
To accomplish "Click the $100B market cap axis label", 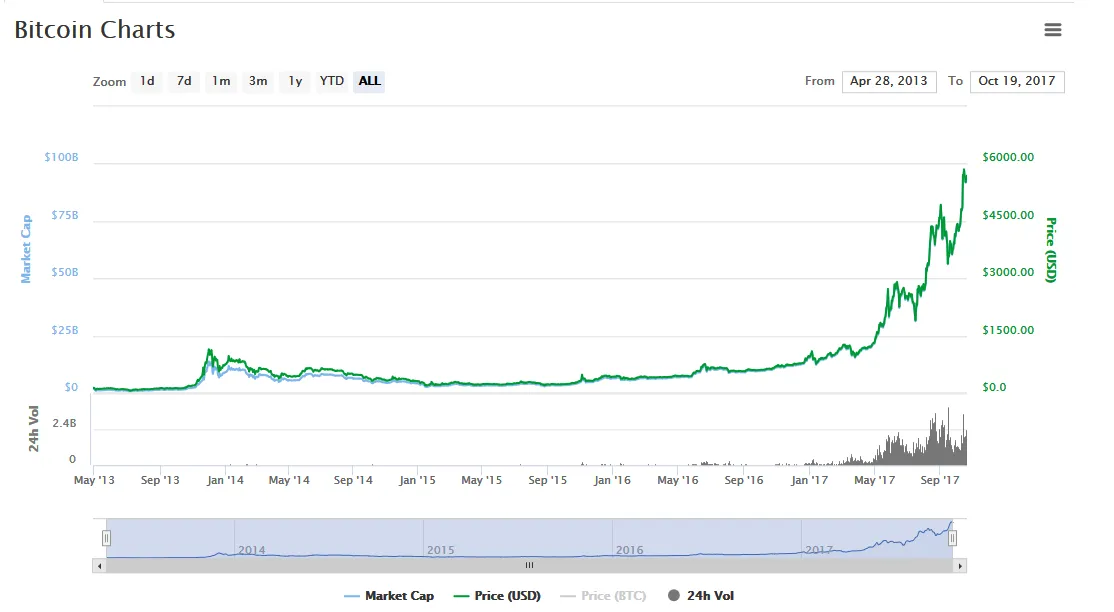I will point(61,157).
